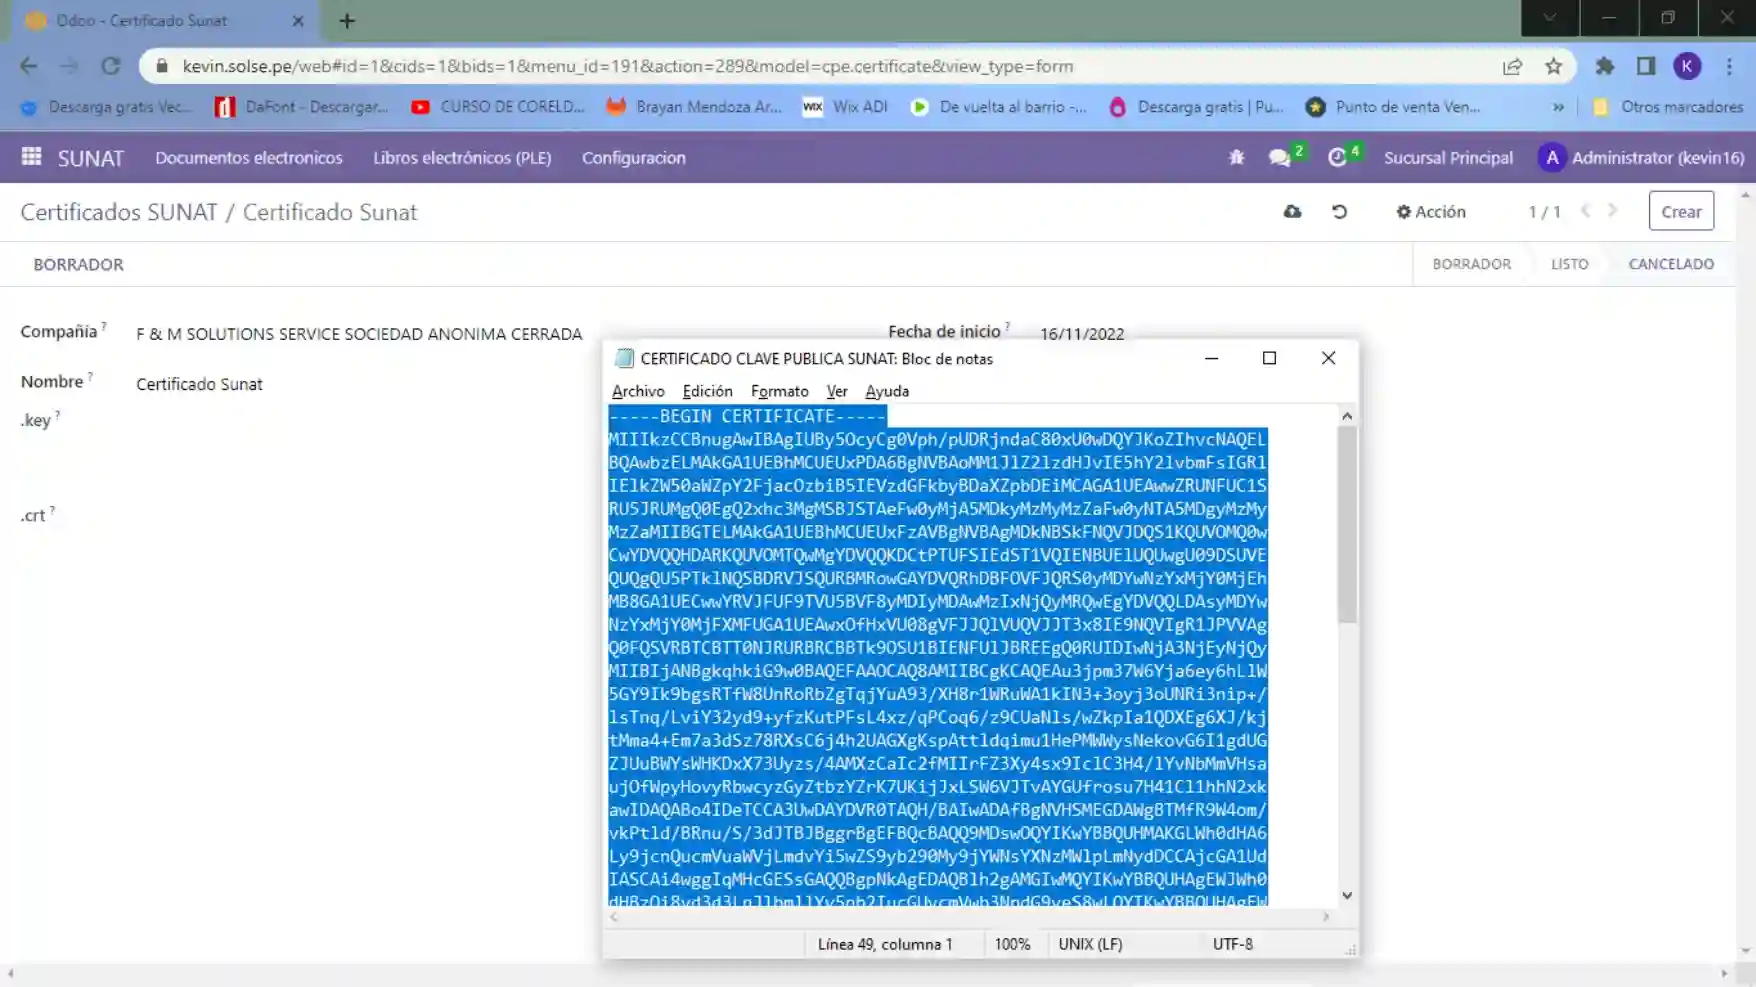This screenshot has width=1756, height=987.
Task: Open the Odoo apps grid menu
Action: 31,157
